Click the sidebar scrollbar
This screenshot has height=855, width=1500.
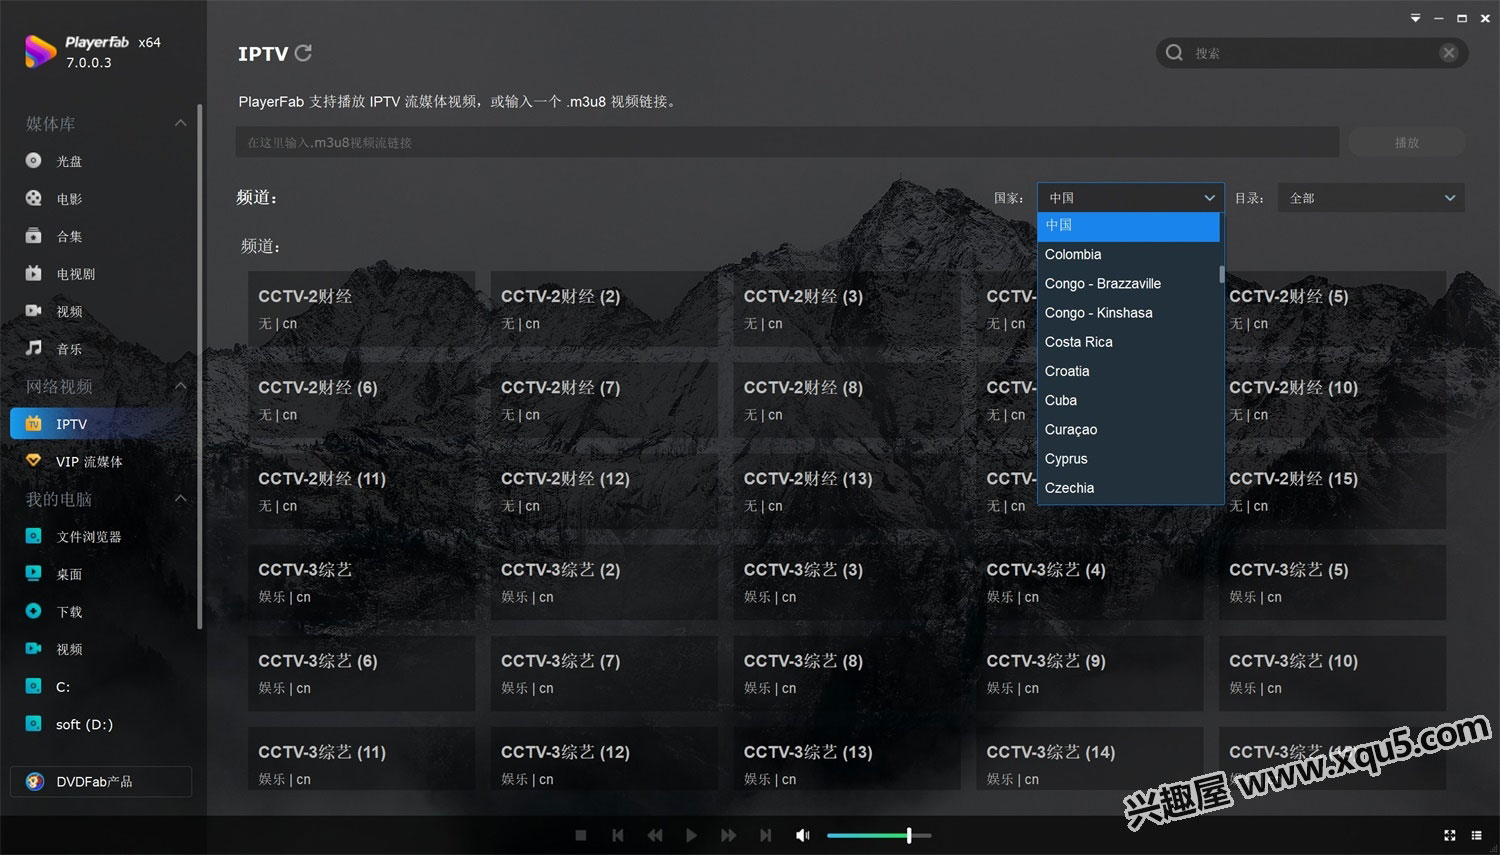point(200,366)
